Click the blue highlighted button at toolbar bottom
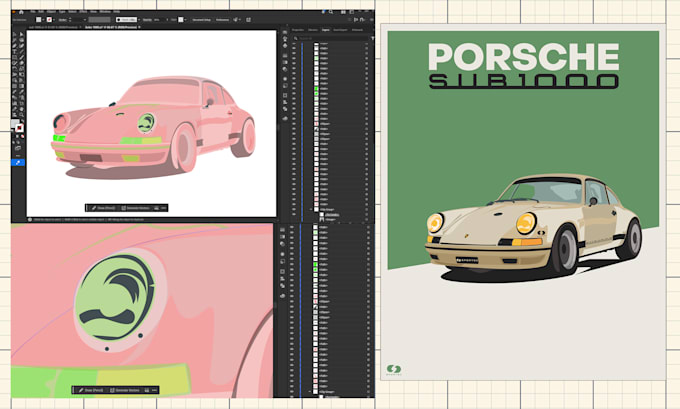The image size is (680, 409). (18, 163)
